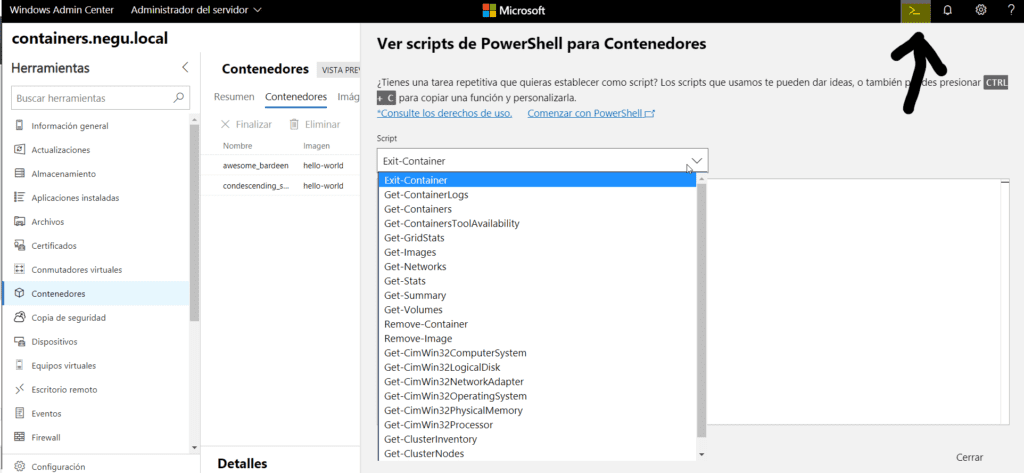Click the script list scrollbar down arrow
Viewport: 1024px width, 473px height.
coord(702,454)
